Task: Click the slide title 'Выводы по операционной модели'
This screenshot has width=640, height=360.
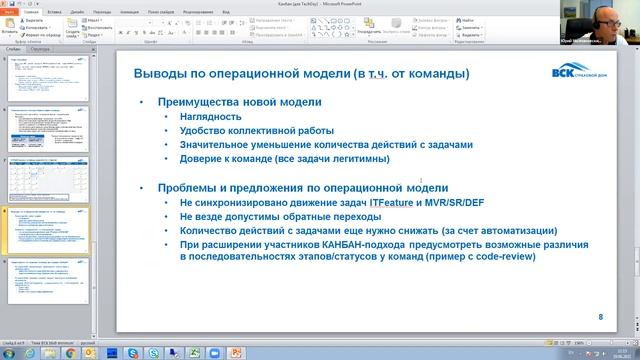Action: pos(242,73)
